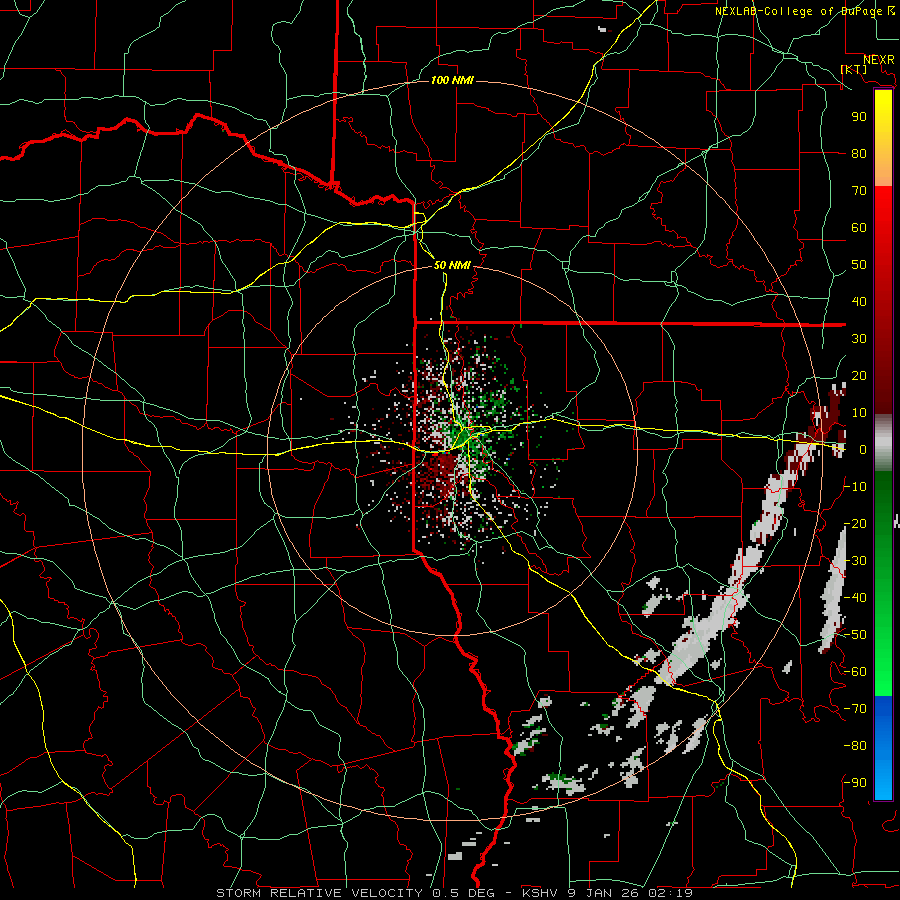
Task: Click the "-90" scale value
Action: pyautogui.click(x=857, y=783)
